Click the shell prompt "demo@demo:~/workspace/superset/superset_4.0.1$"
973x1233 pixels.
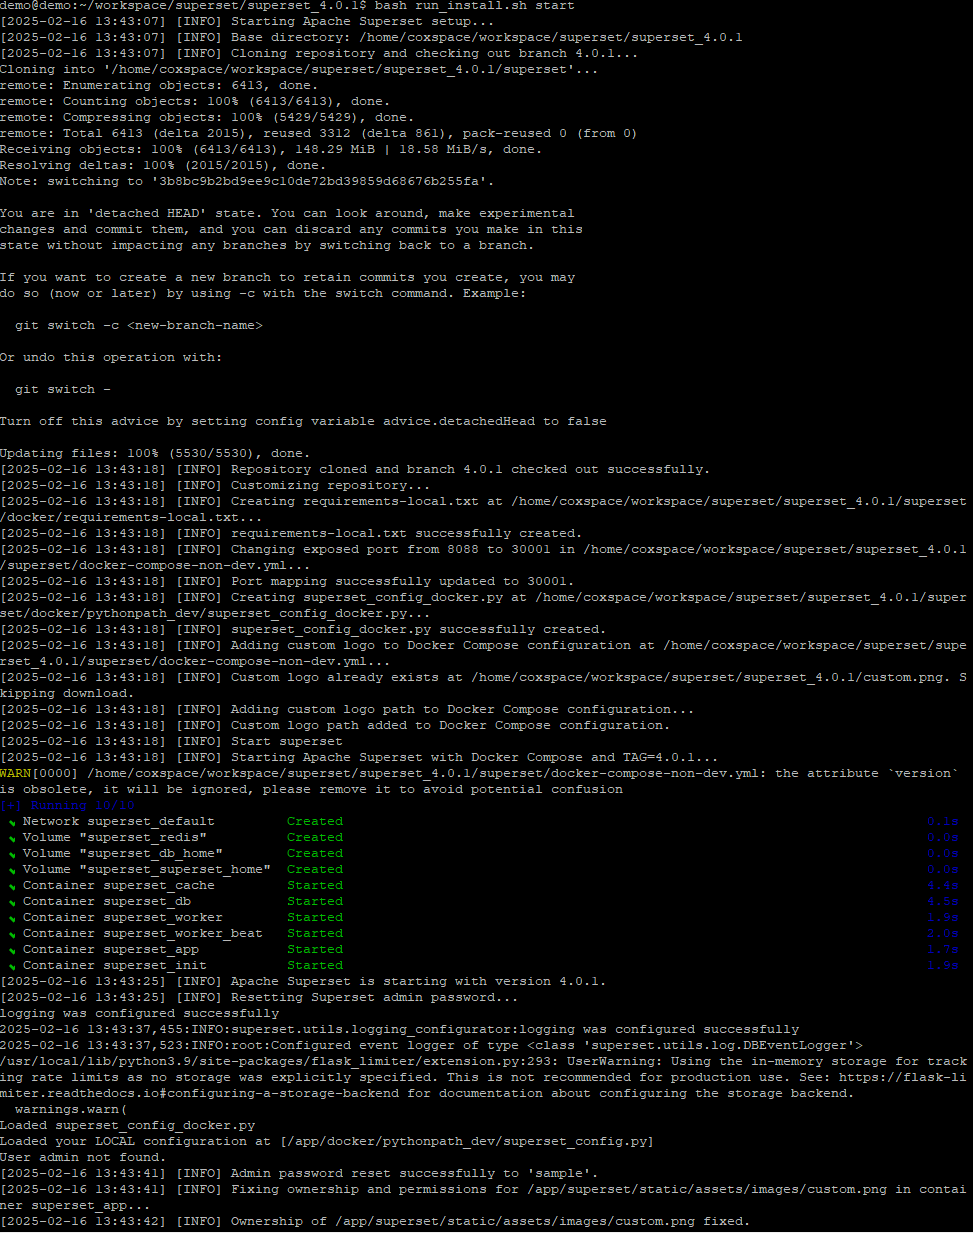(183, 6)
